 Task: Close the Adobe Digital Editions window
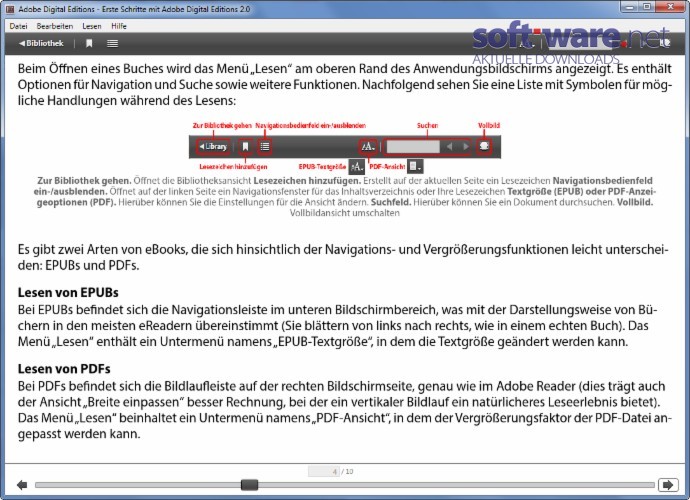click(x=671, y=7)
